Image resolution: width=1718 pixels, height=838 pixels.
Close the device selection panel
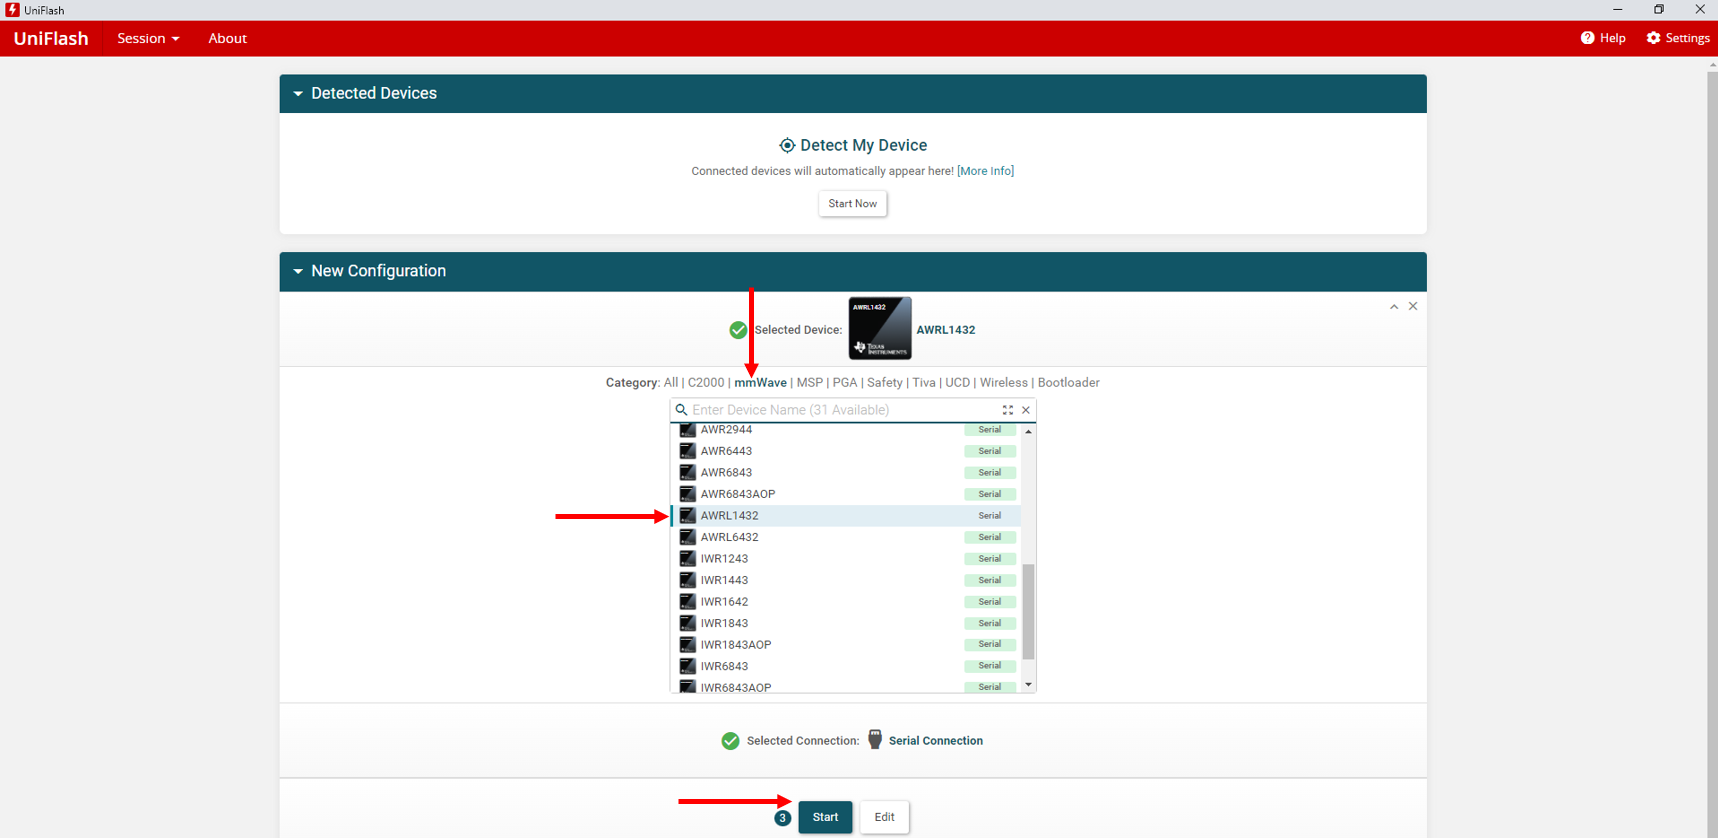click(x=1413, y=307)
